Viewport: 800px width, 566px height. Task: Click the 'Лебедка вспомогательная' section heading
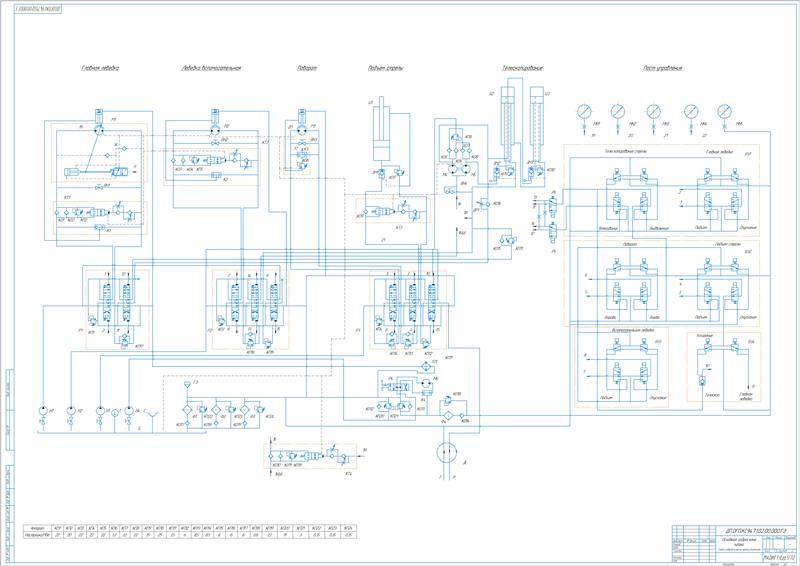coord(211,68)
